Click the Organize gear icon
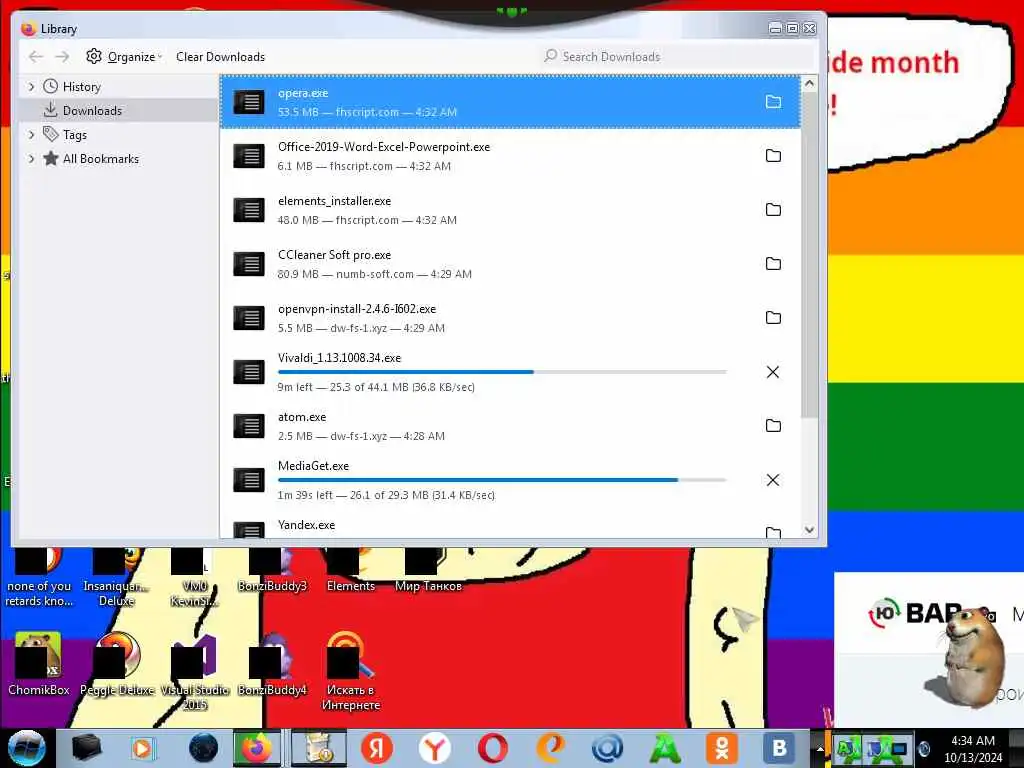The width and height of the screenshot is (1024, 768). (x=94, y=56)
